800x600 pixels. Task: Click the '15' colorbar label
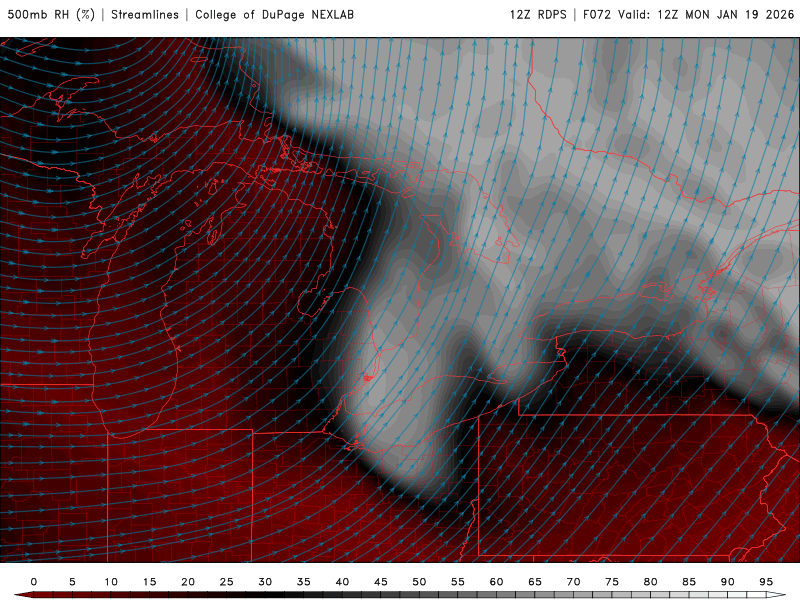149,582
